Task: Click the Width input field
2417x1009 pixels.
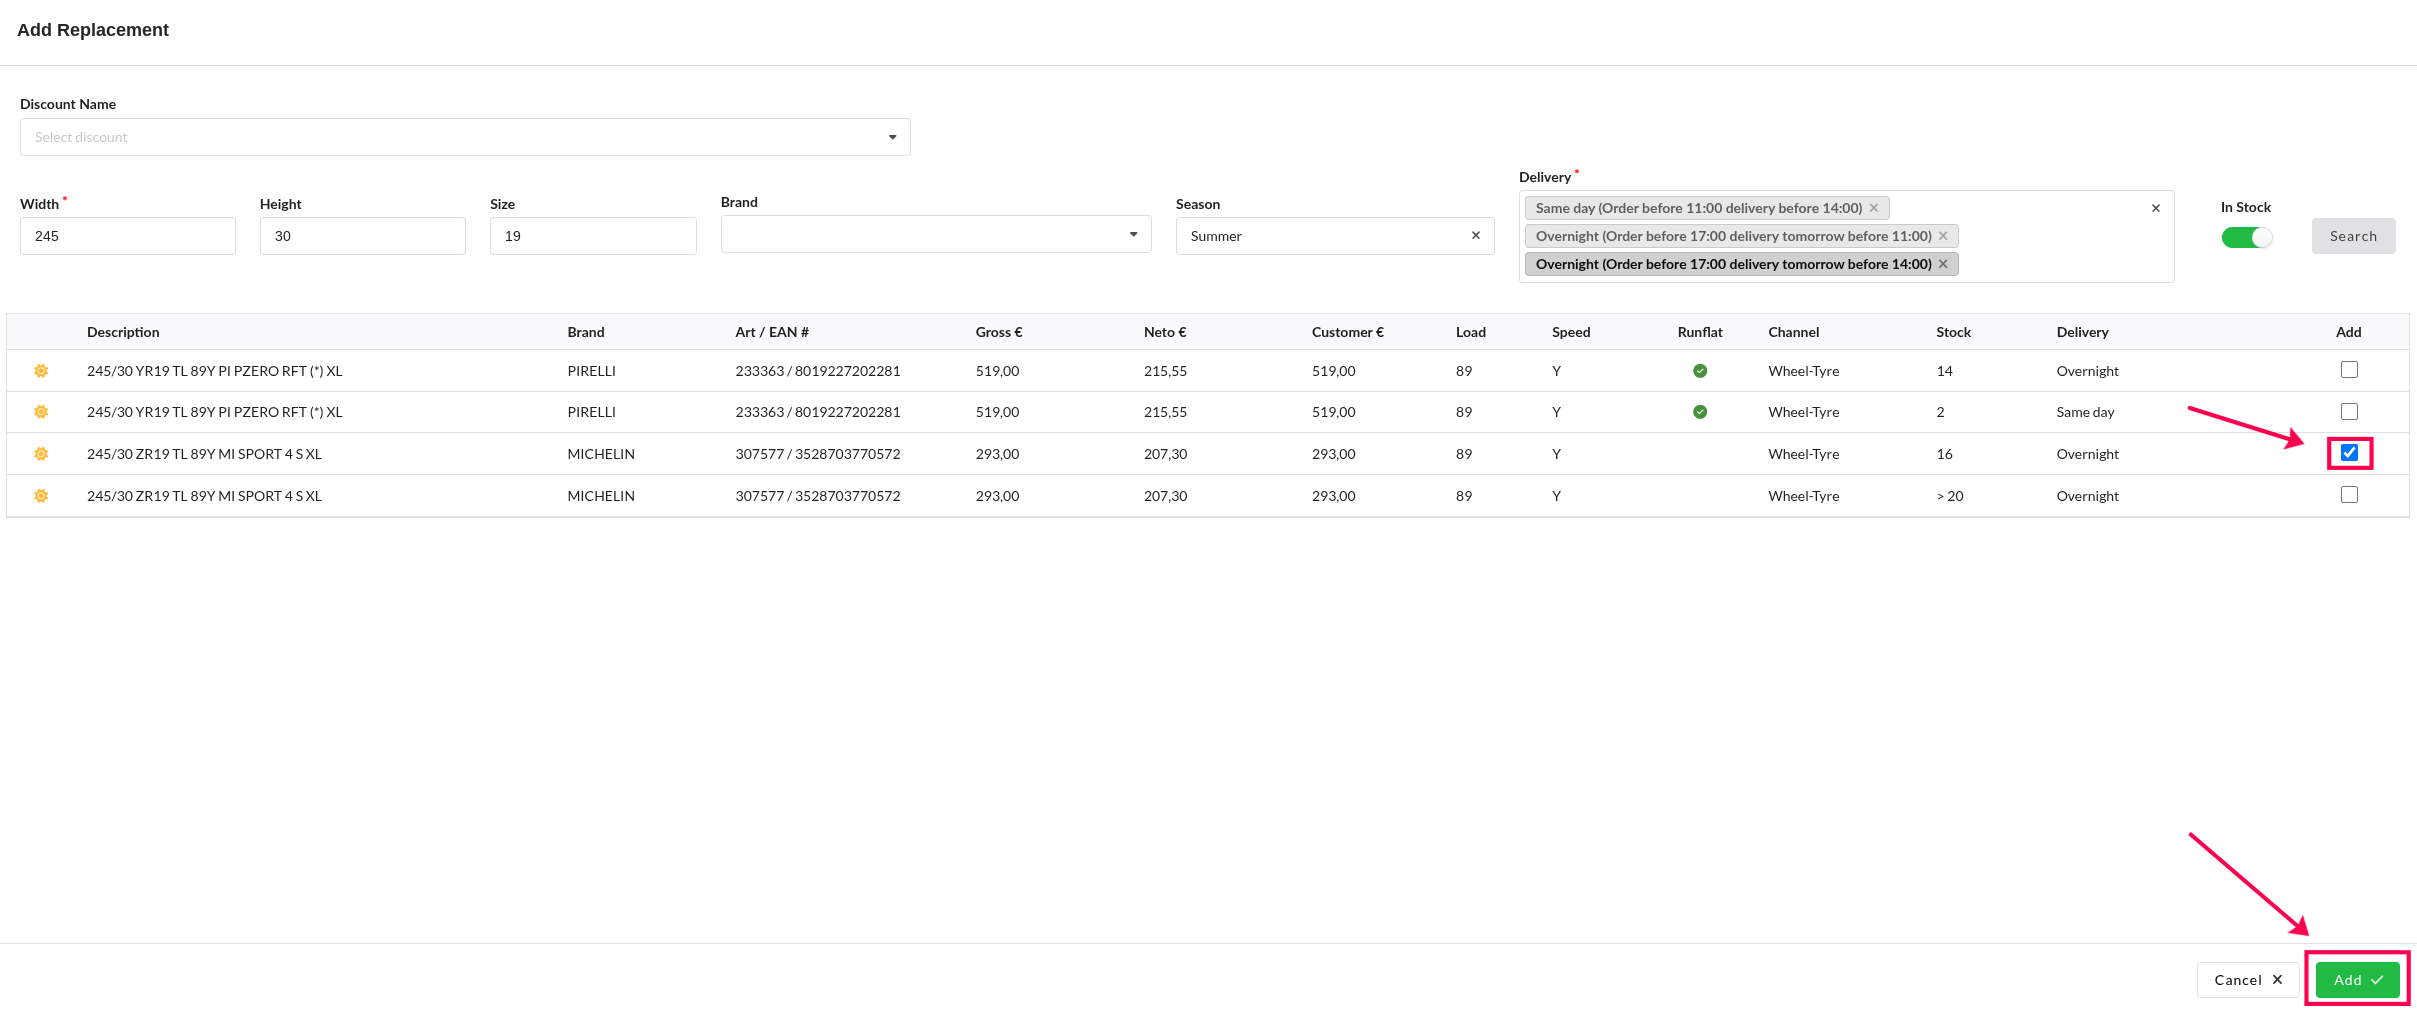Action: point(128,236)
